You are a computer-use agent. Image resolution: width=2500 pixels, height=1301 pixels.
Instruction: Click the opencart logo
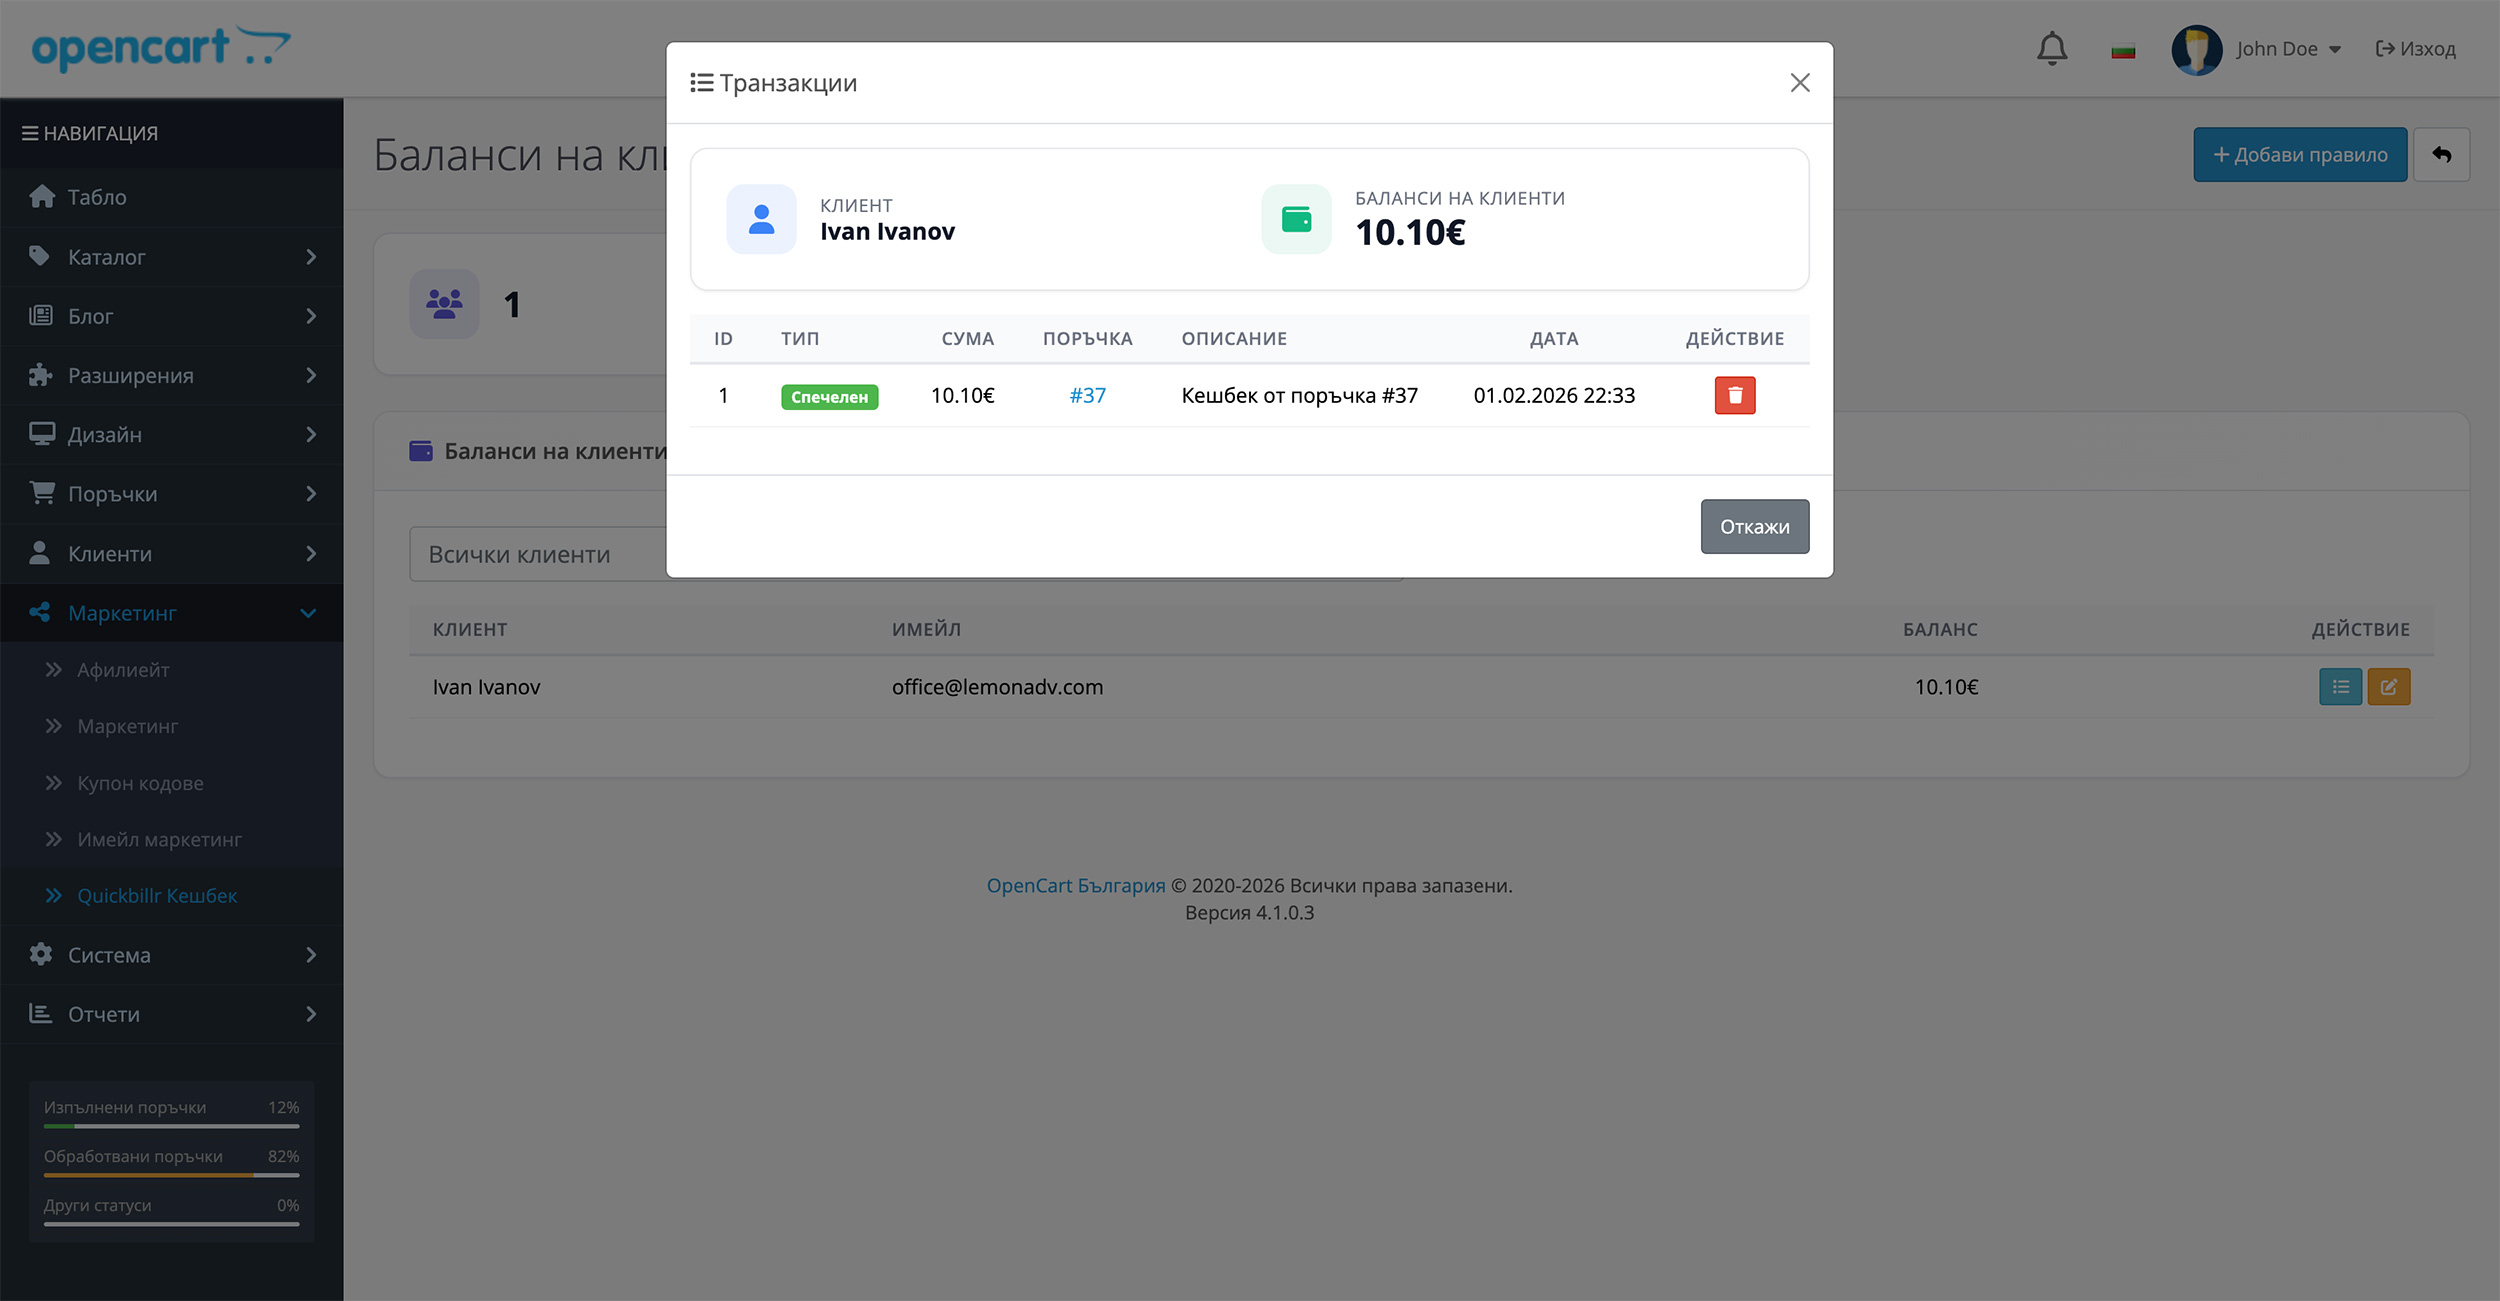[x=160, y=48]
